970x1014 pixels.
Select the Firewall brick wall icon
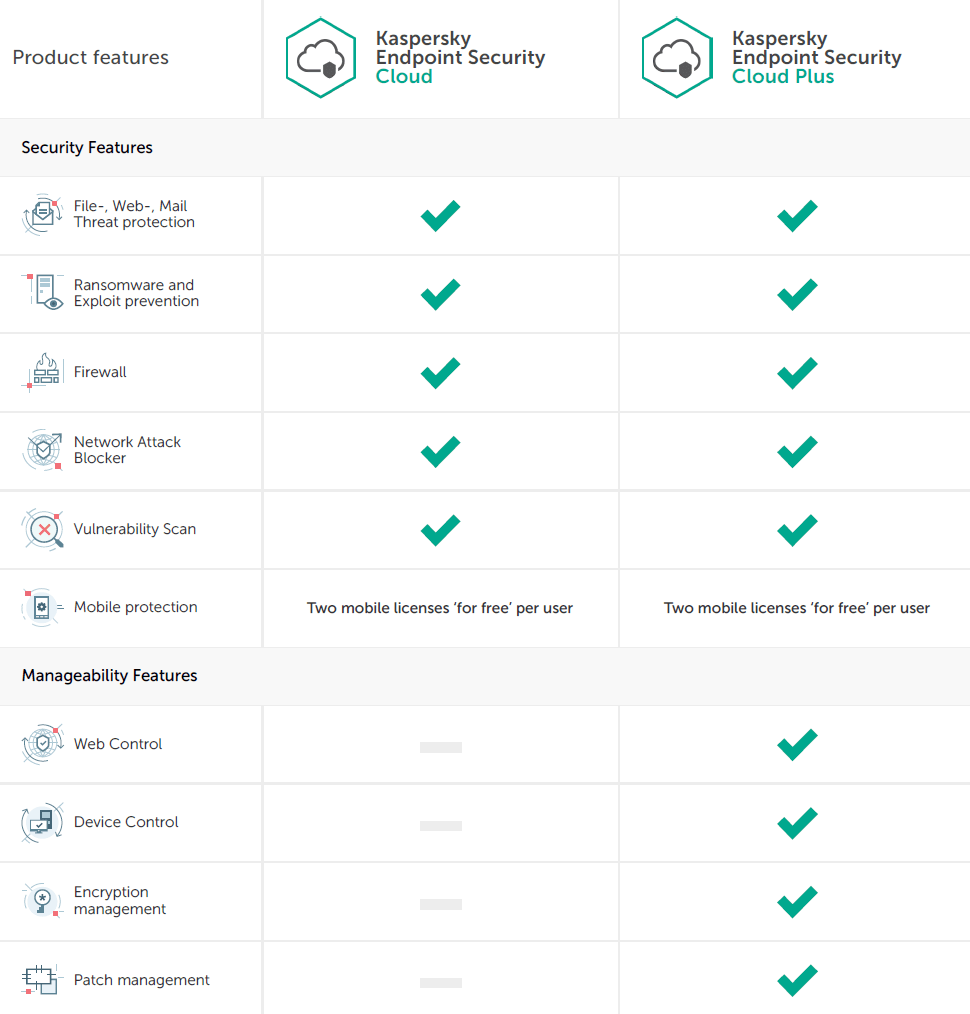[43, 371]
